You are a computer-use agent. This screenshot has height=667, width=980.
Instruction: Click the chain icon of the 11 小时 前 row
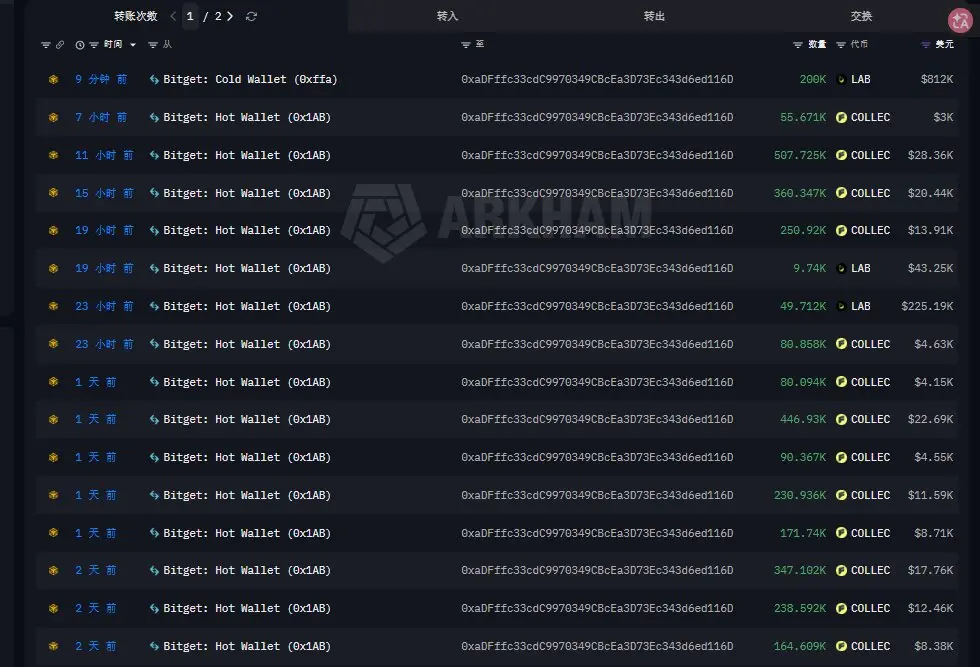point(53,155)
